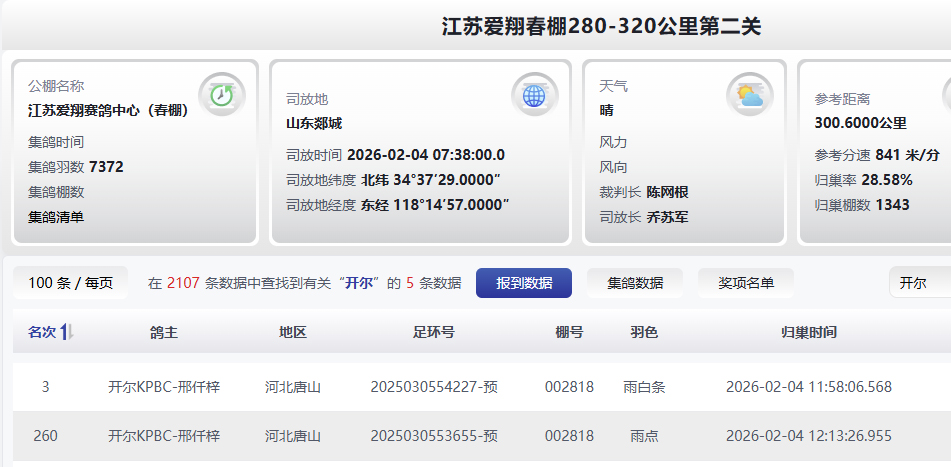Click owner name in rank 3 row
951x467 pixels.
163,386
